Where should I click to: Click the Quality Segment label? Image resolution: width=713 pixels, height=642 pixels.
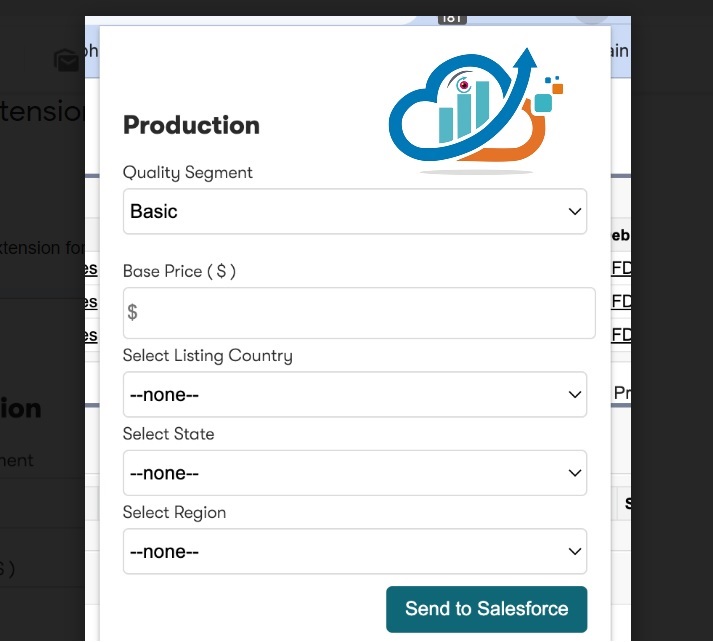click(188, 173)
